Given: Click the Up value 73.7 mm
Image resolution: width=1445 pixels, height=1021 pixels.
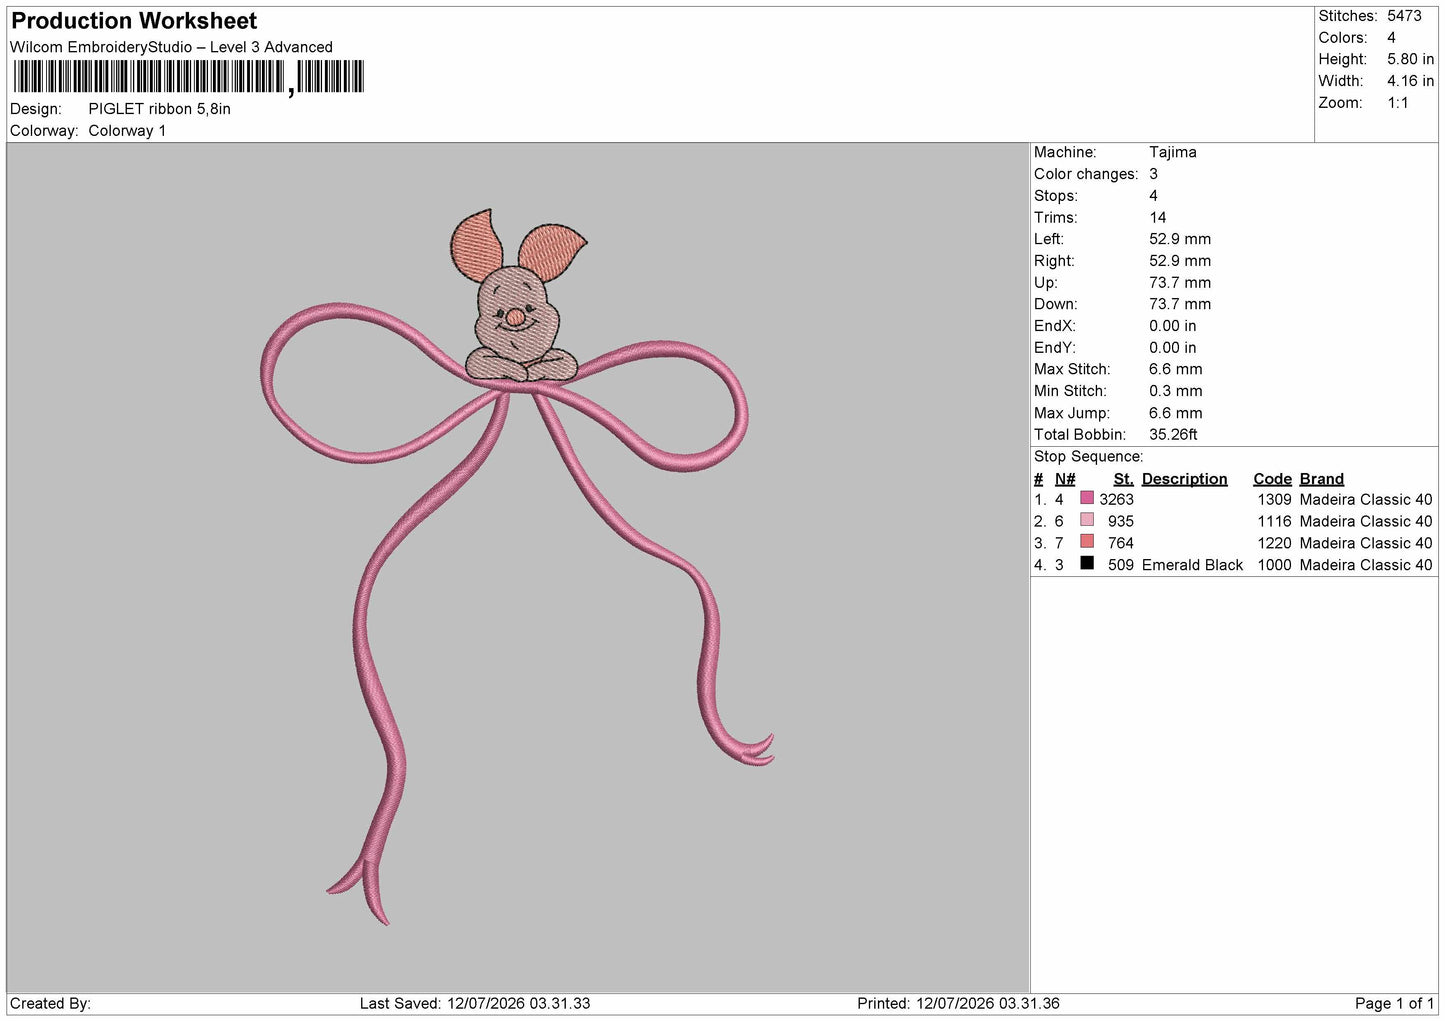Looking at the screenshot, I should point(1180,283).
